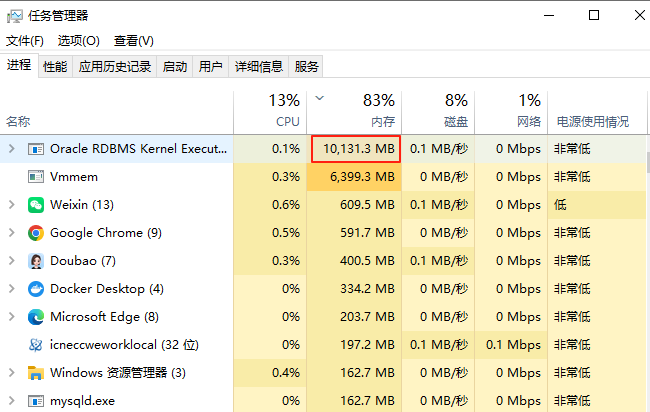Viewport: 650px width, 412px height.
Task: Maximize the Task Manager window
Action: [x=594, y=16]
